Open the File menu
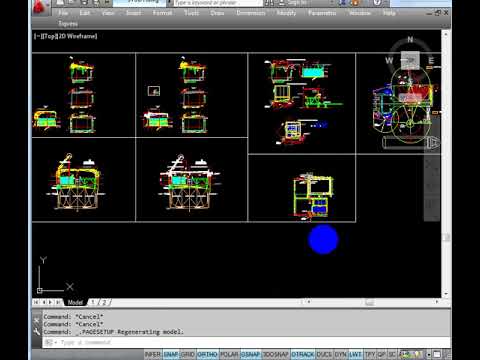 pyautogui.click(x=63, y=13)
